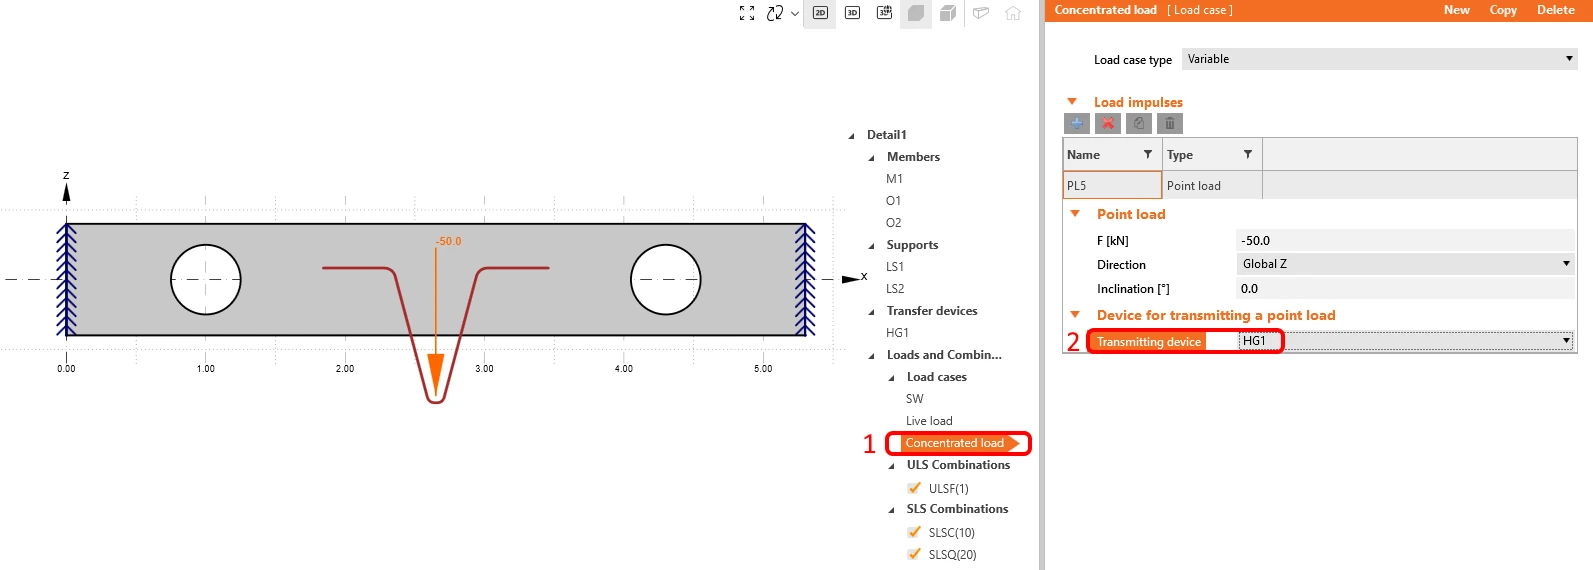1593x570 pixels.
Task: Add a new load impulse with plus icon
Action: [x=1077, y=123]
